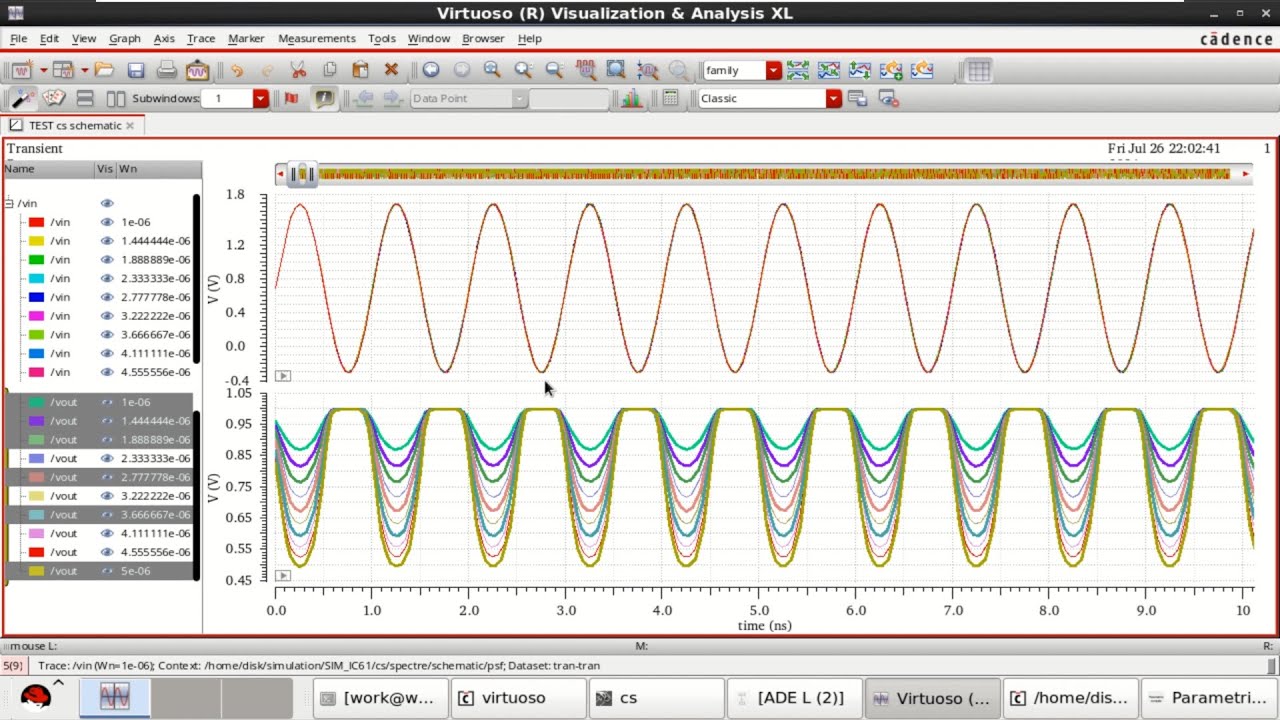This screenshot has width=1280, height=720.
Task: Open the work@w... terminal taskbar button
Action: point(379,698)
